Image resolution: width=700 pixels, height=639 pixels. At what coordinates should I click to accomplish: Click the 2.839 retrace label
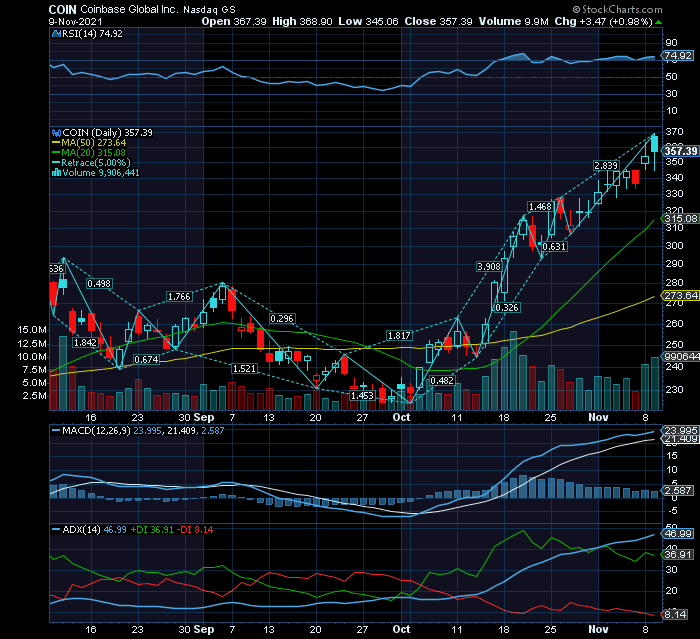(606, 166)
